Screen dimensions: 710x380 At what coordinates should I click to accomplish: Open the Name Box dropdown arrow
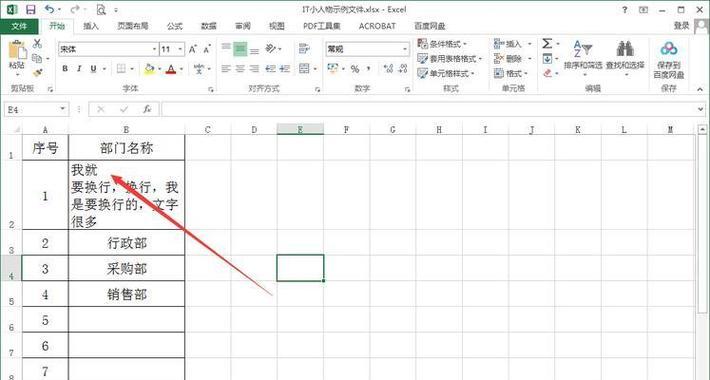(x=62, y=109)
